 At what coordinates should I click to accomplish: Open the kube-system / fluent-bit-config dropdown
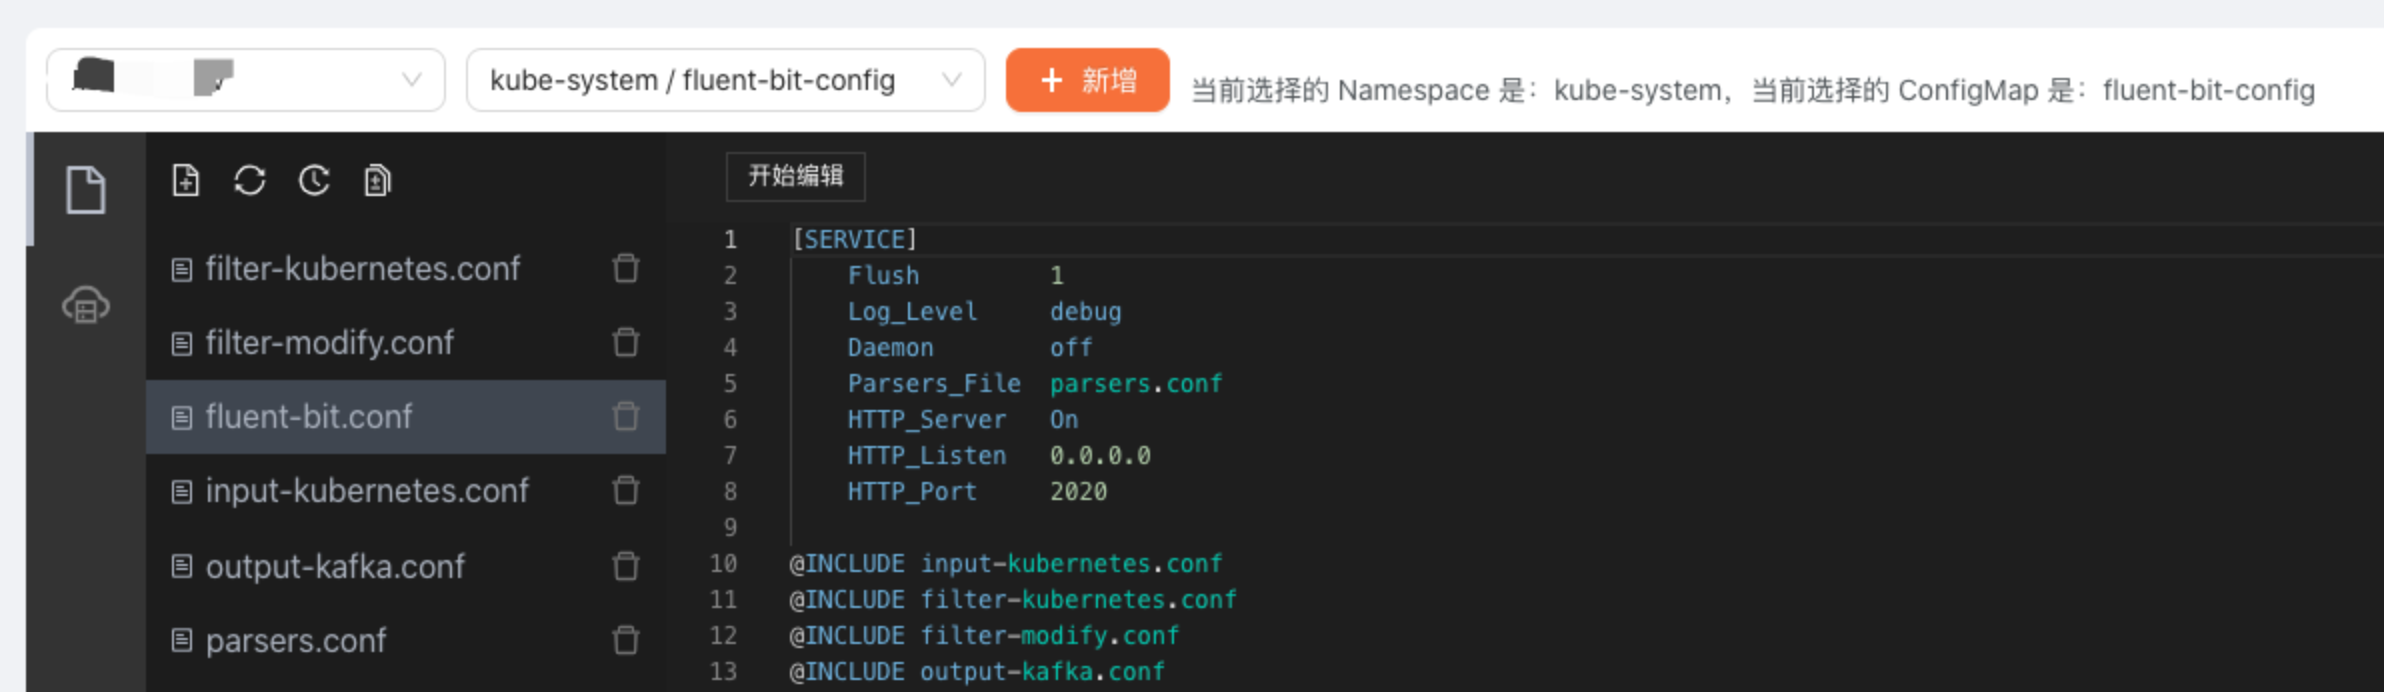point(726,80)
